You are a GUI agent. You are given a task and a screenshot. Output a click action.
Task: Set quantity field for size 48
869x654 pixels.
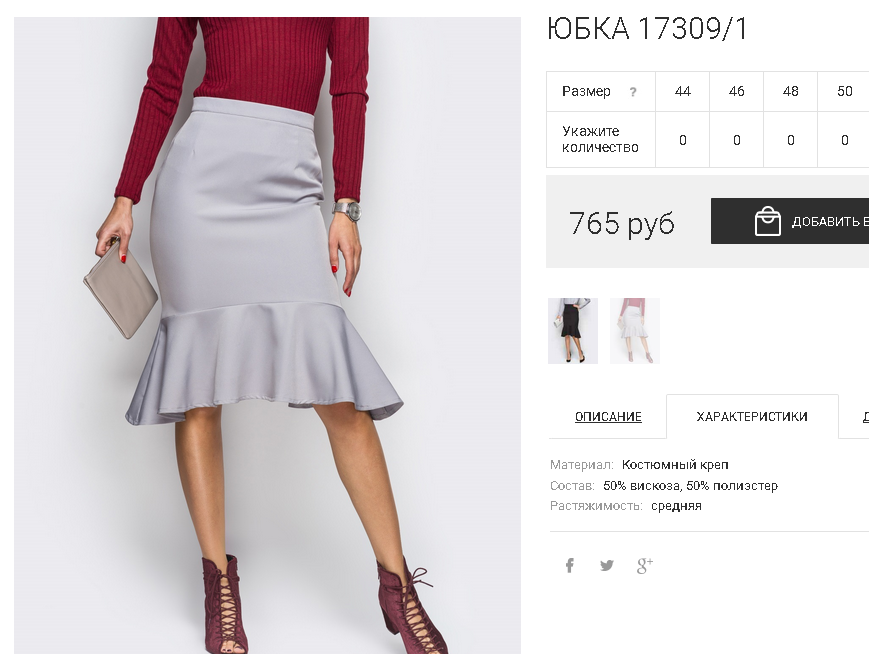[790, 140]
